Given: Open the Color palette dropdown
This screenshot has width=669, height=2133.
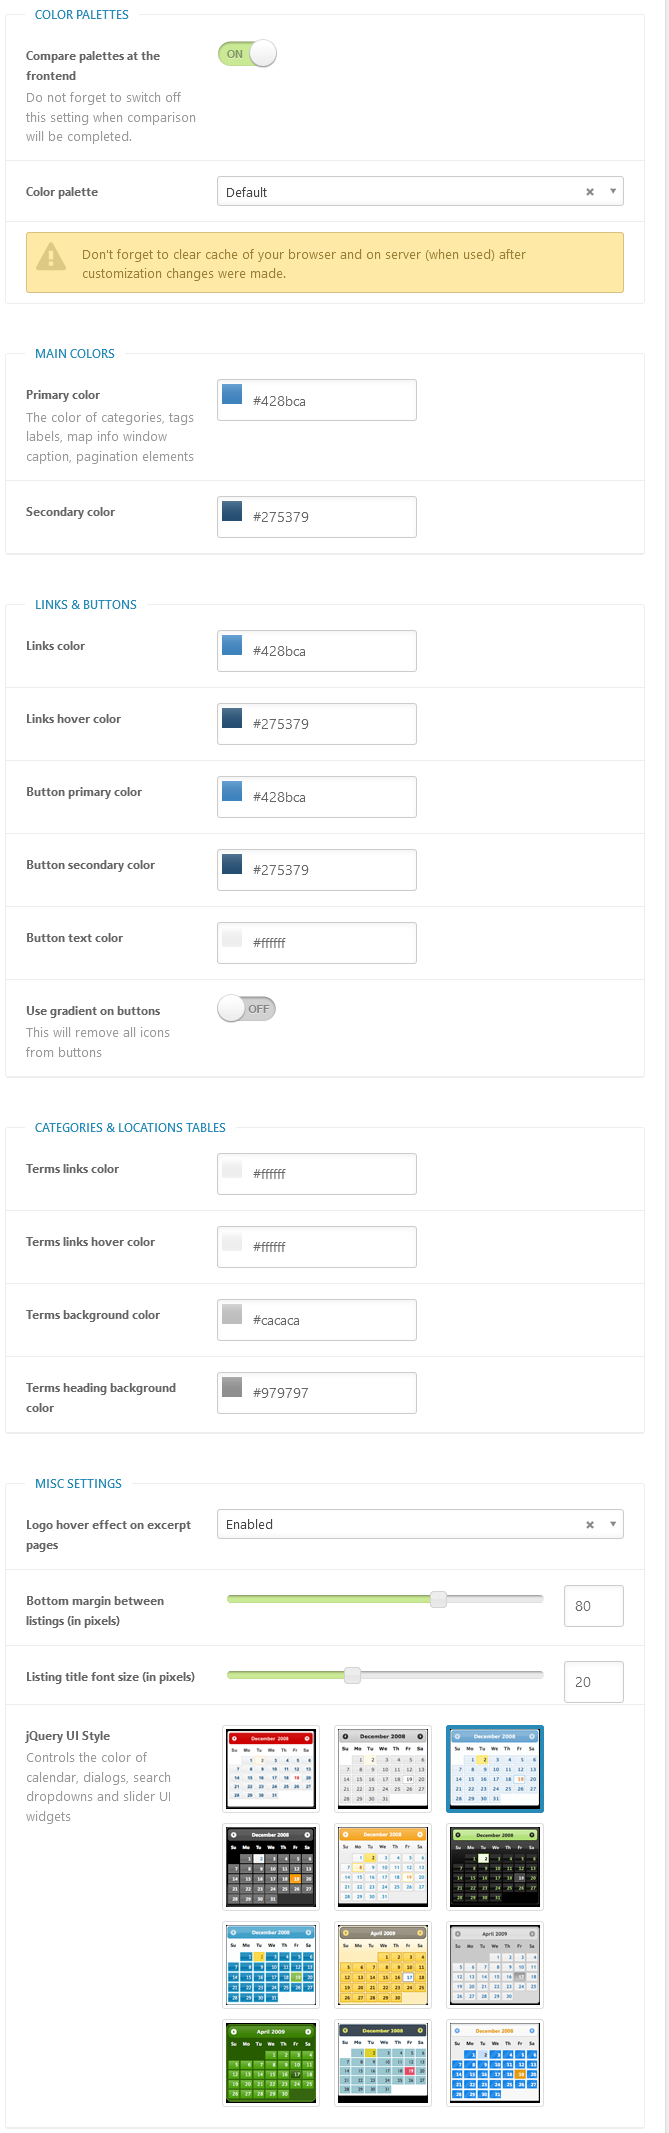Looking at the screenshot, I should point(420,192).
